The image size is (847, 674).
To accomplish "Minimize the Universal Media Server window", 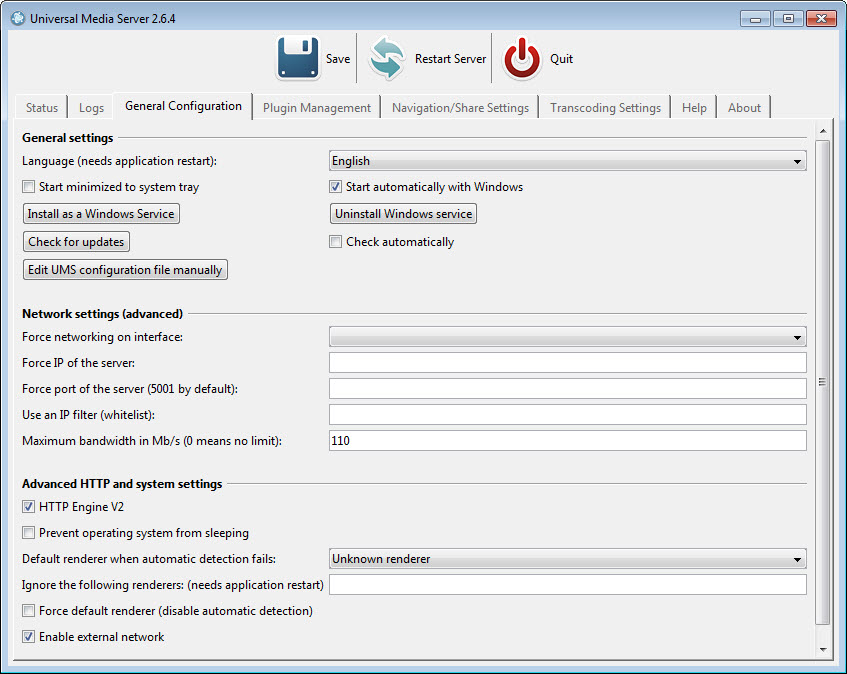I will [756, 19].
